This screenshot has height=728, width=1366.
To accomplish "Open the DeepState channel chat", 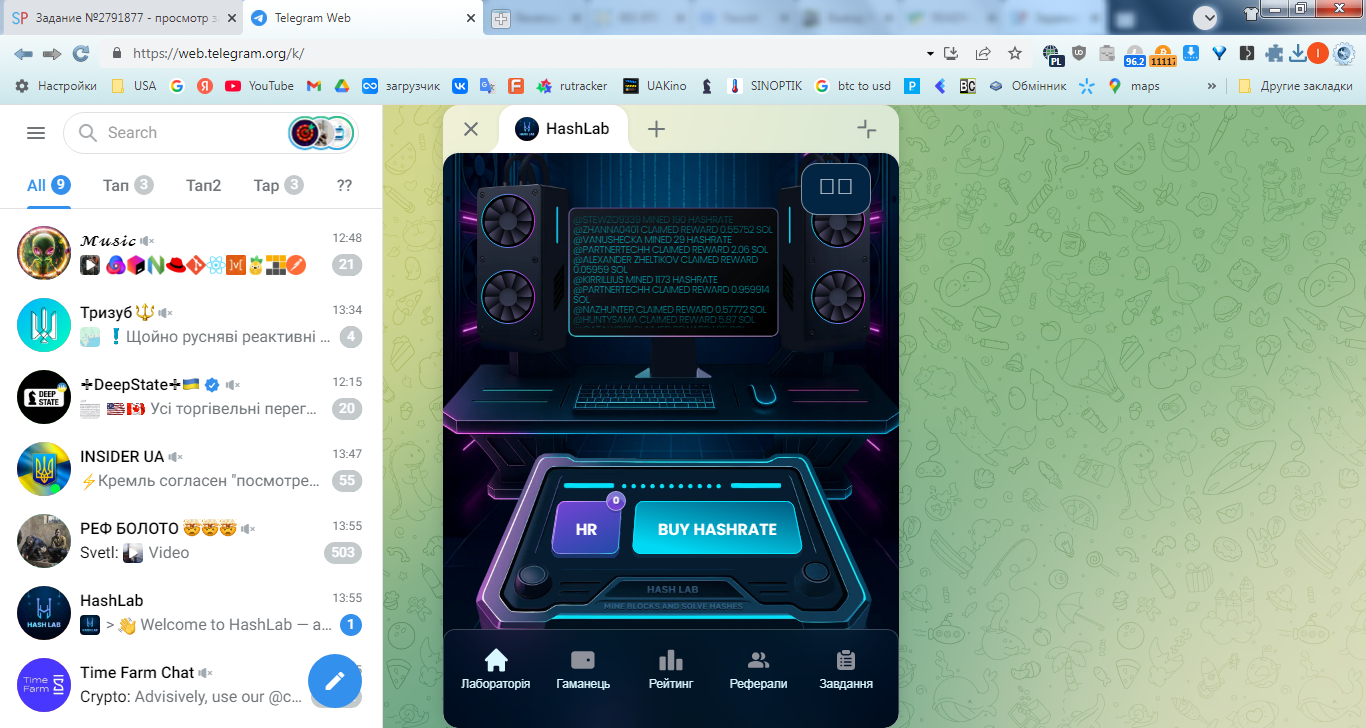I will coord(191,397).
